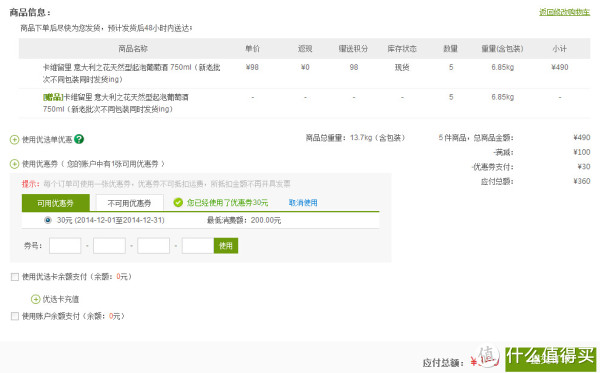Image resolution: width=600 pixels, height=373 pixels.
Task: Click the '应付总额' amount '¥360' in the summary
Action: coord(582,181)
